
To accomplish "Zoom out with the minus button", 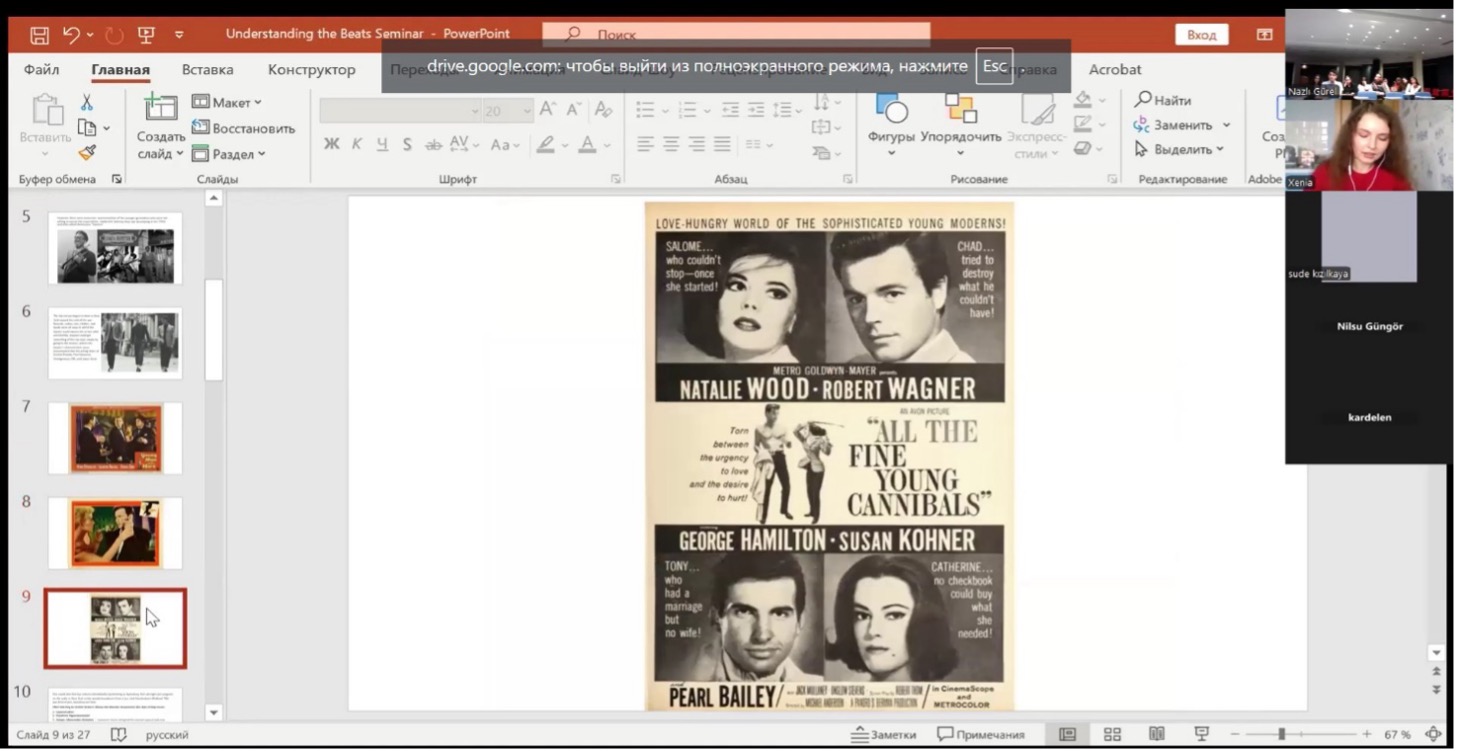I will point(1236,734).
